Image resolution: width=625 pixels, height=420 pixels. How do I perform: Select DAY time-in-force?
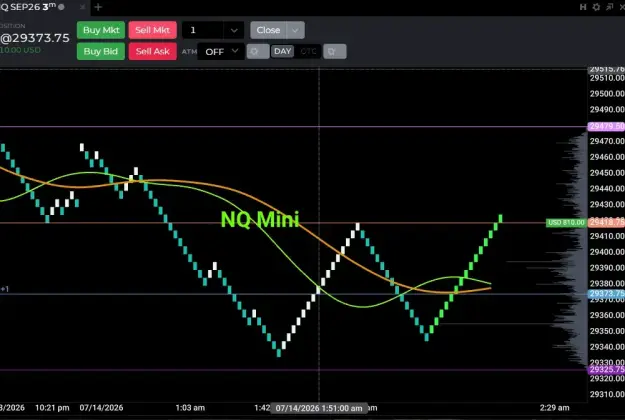coord(283,51)
